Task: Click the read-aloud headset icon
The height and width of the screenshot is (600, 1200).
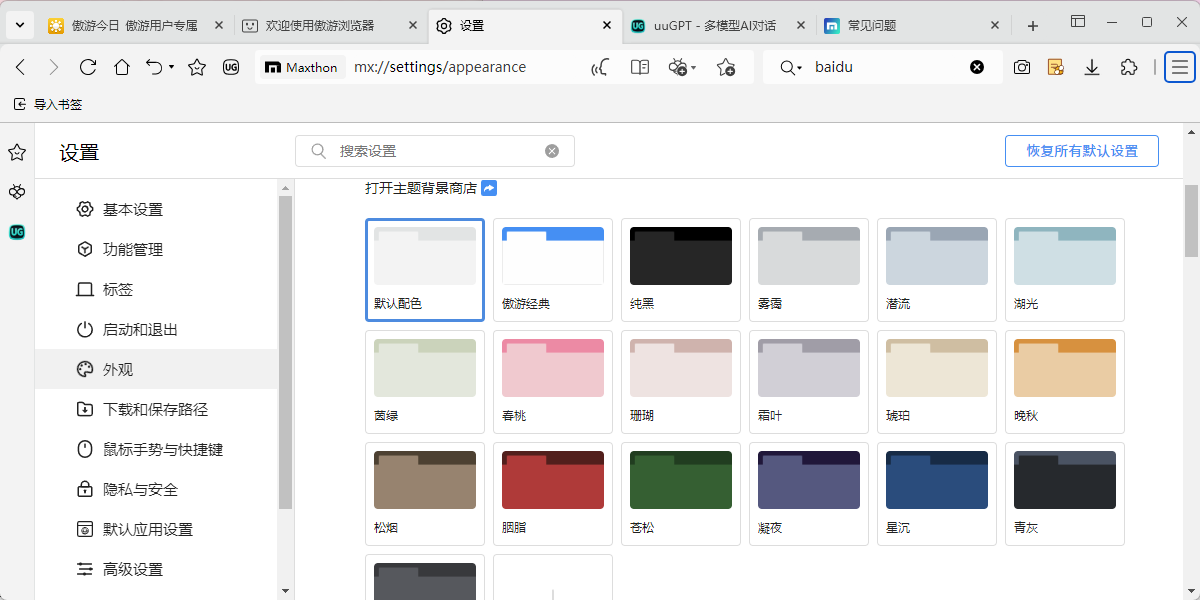Action: click(x=600, y=67)
